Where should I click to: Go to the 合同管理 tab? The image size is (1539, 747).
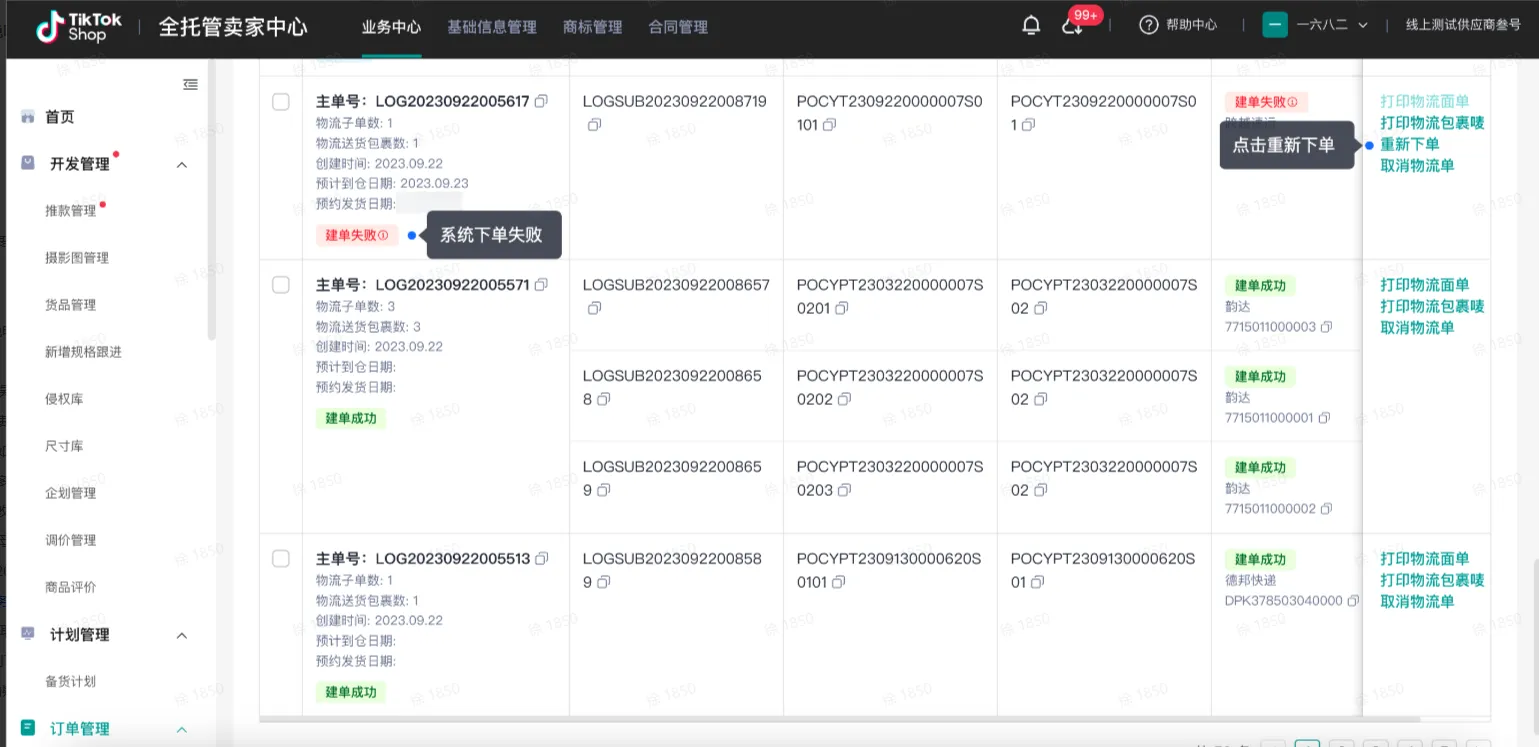(x=678, y=27)
